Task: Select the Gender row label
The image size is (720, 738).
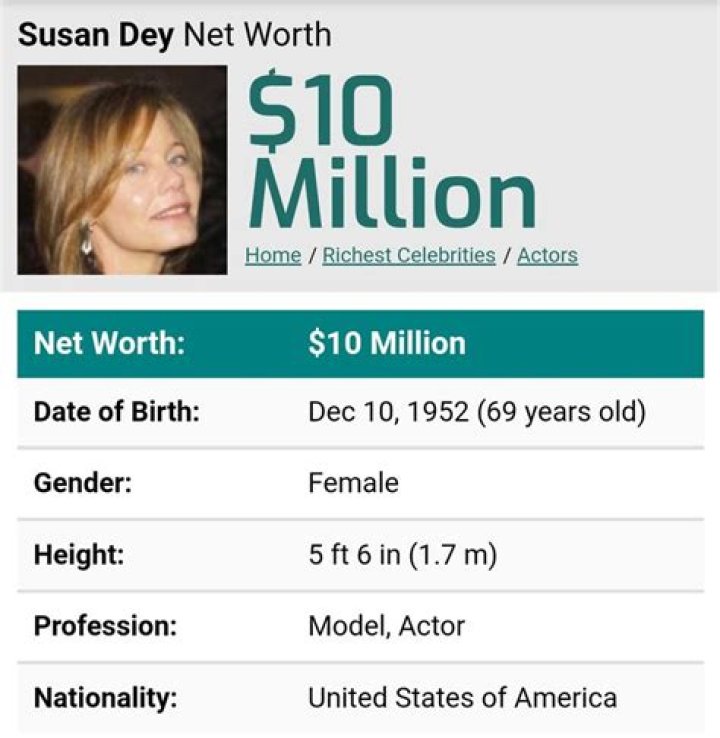Action: coord(83,483)
